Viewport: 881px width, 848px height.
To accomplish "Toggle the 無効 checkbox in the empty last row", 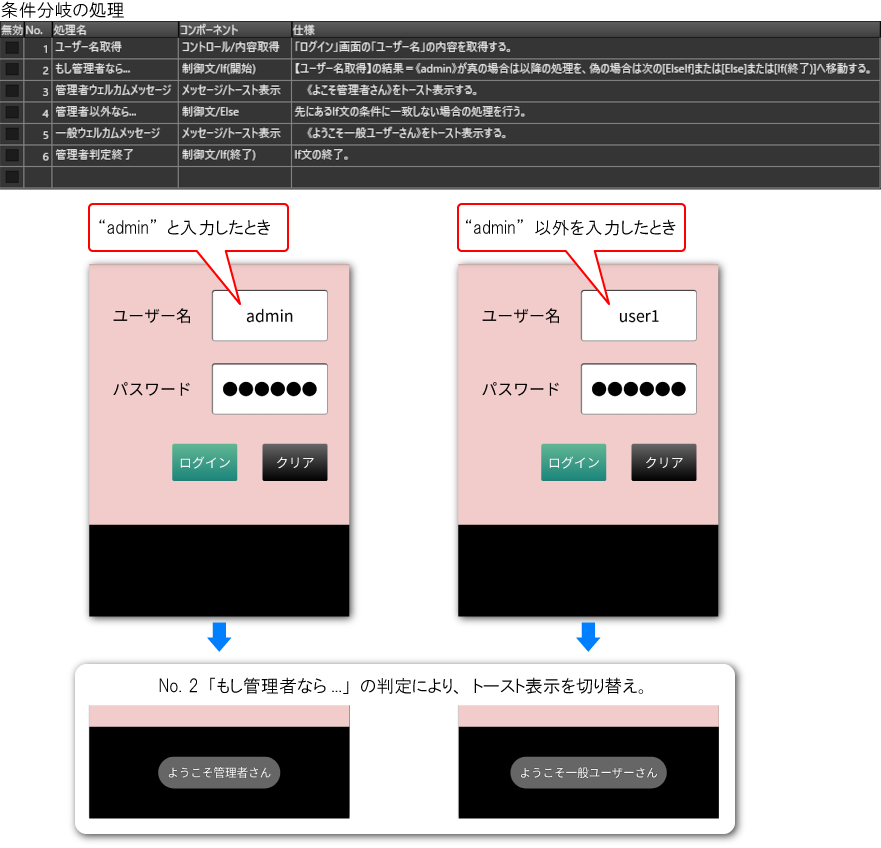I will click(12, 176).
